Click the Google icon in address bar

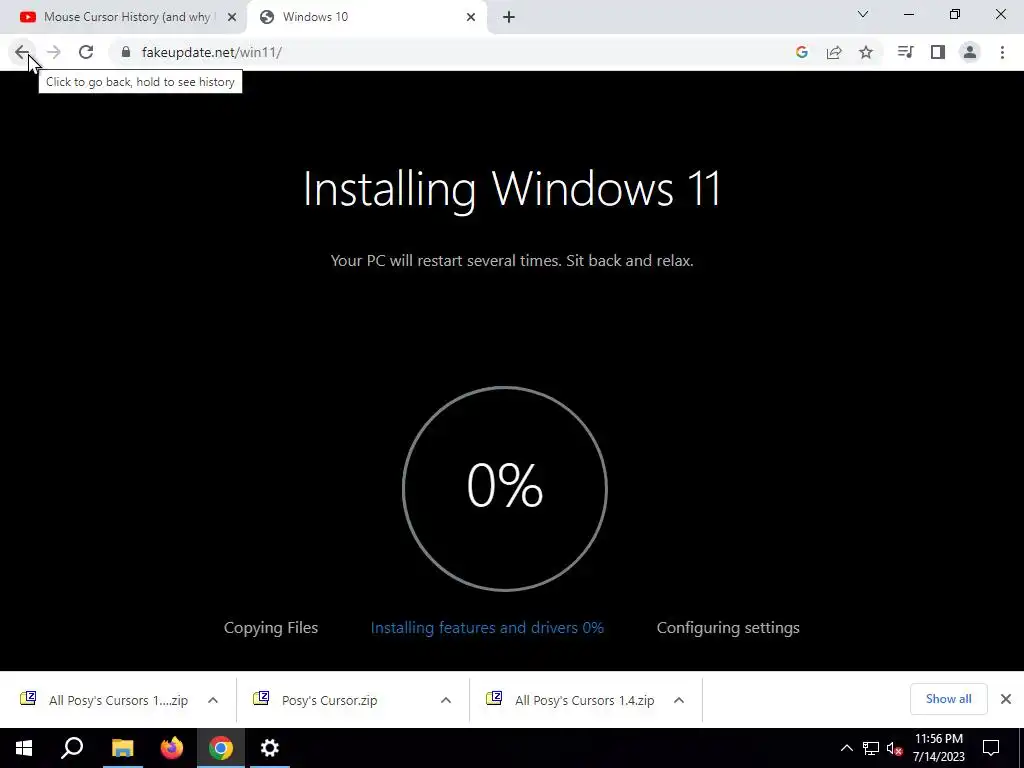[802, 52]
